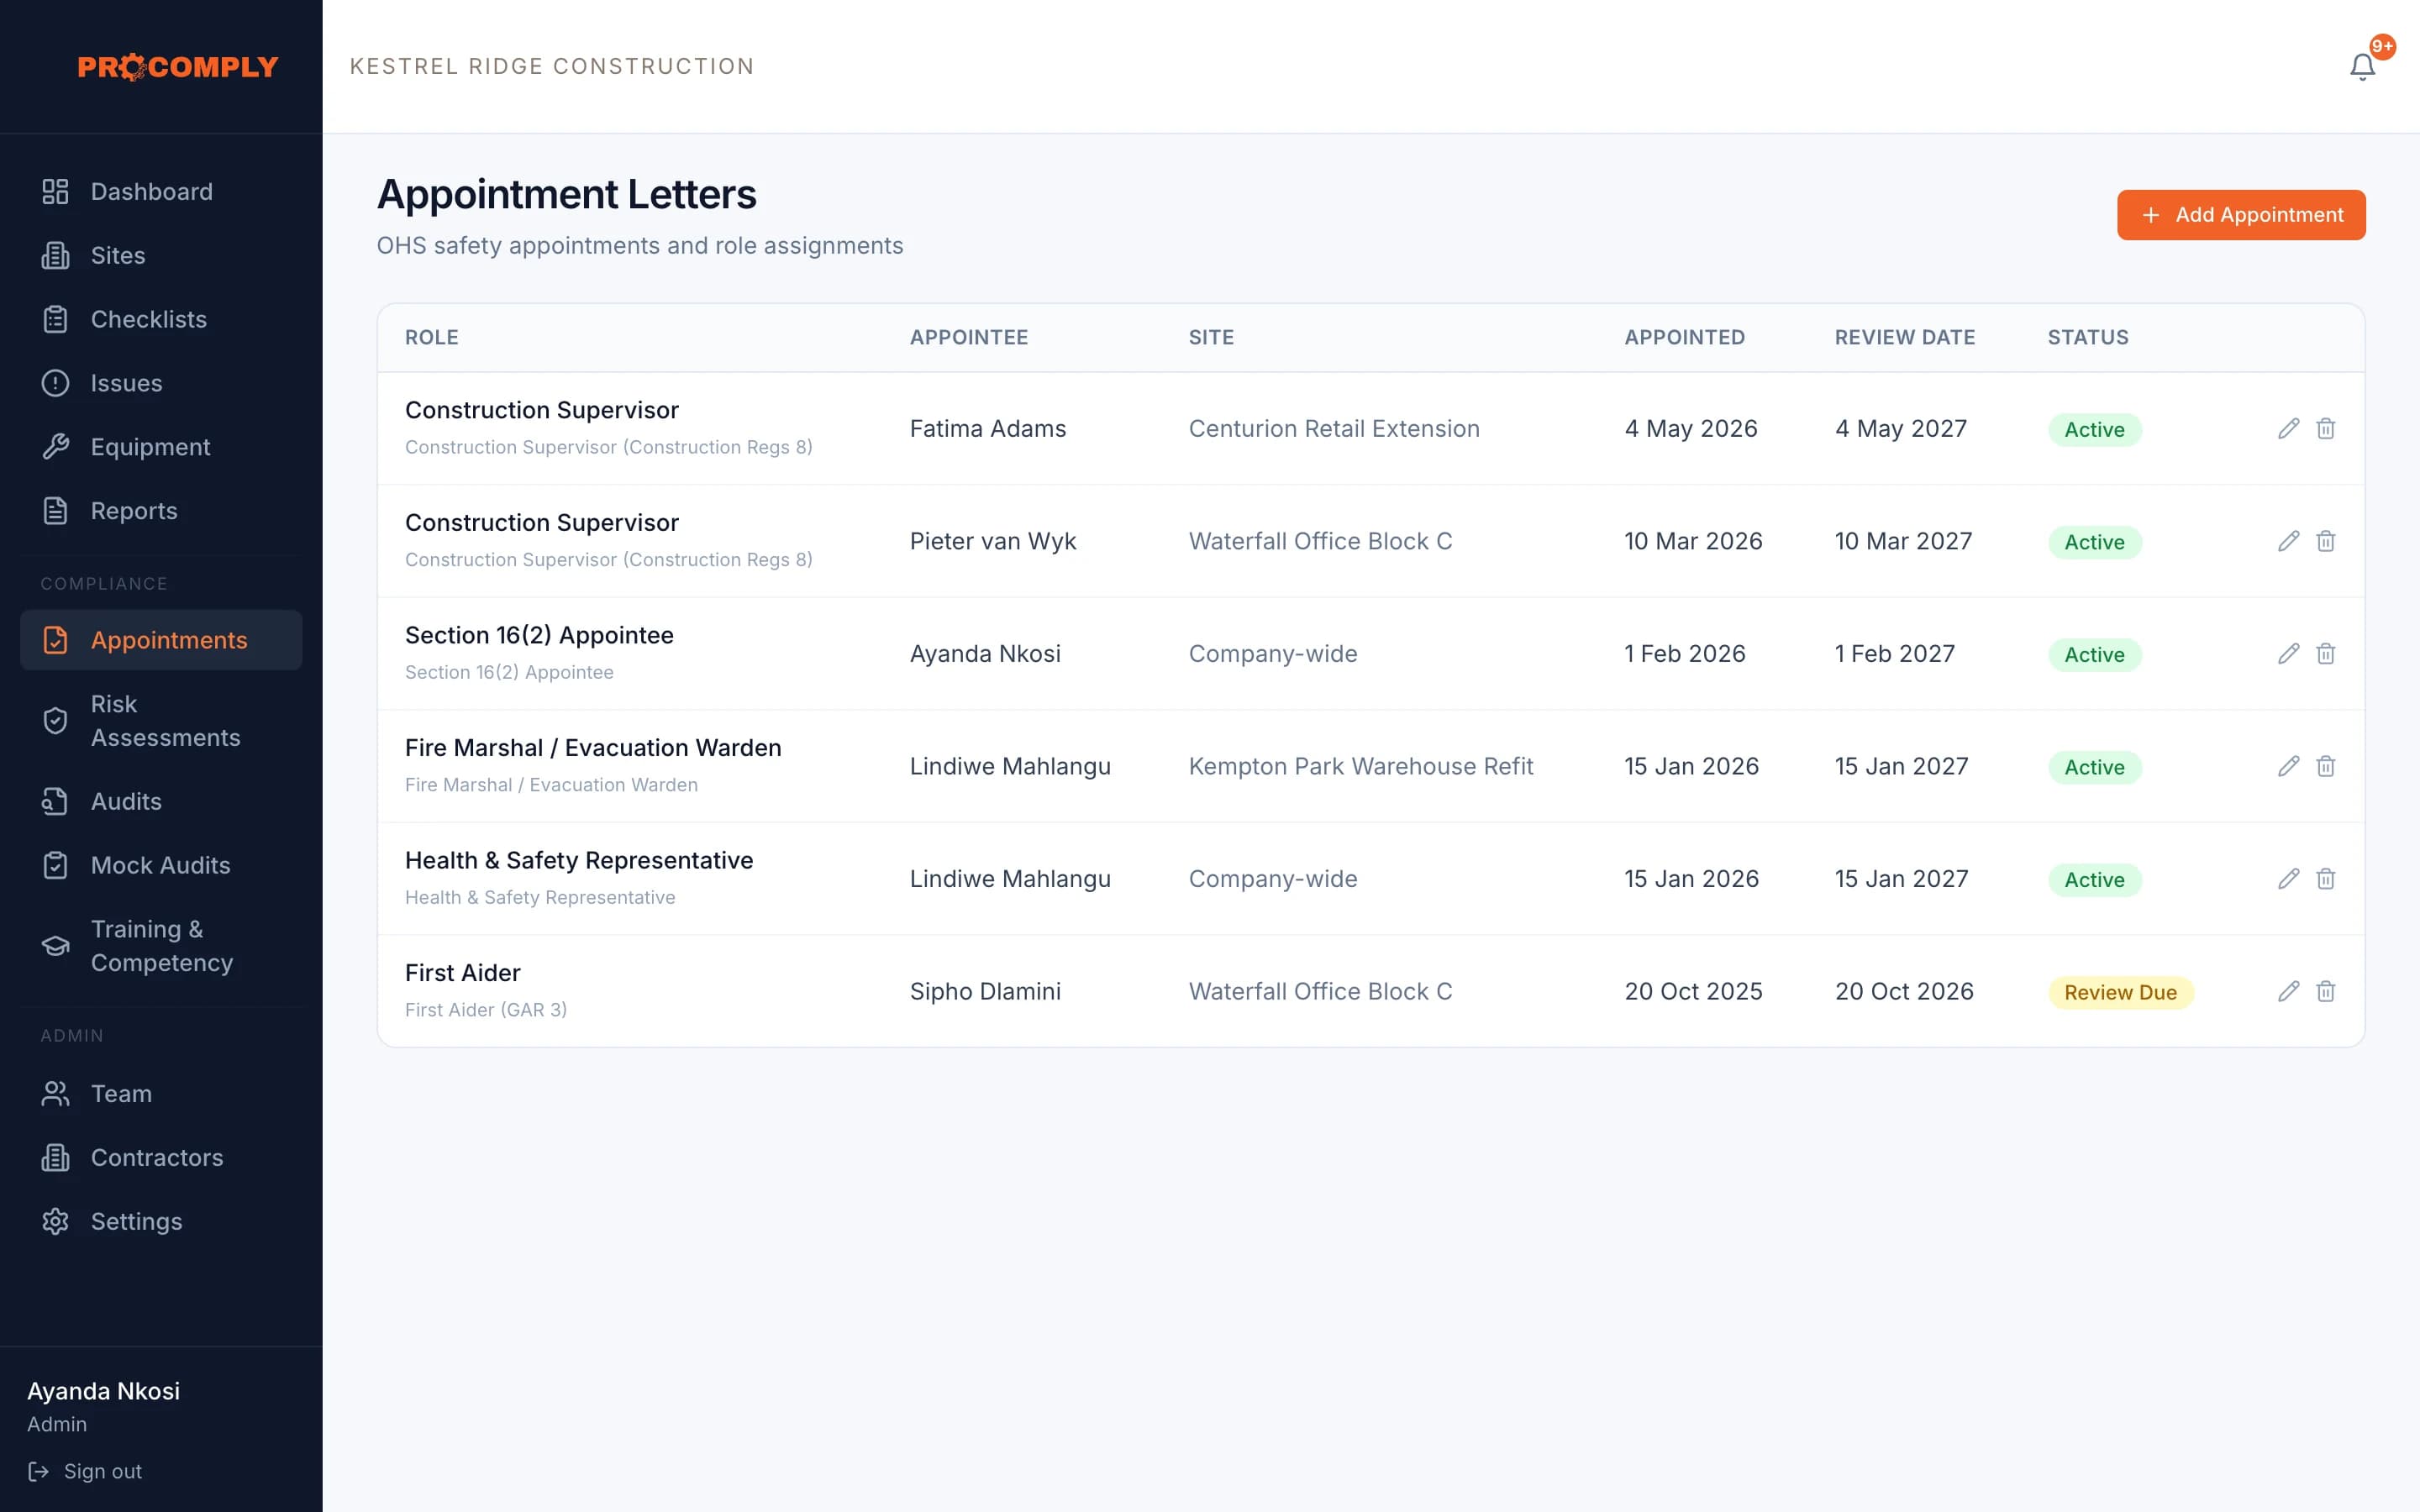The height and width of the screenshot is (1512, 2420).
Task: Click Kestrel Ridge Construction header title
Action: tap(552, 66)
